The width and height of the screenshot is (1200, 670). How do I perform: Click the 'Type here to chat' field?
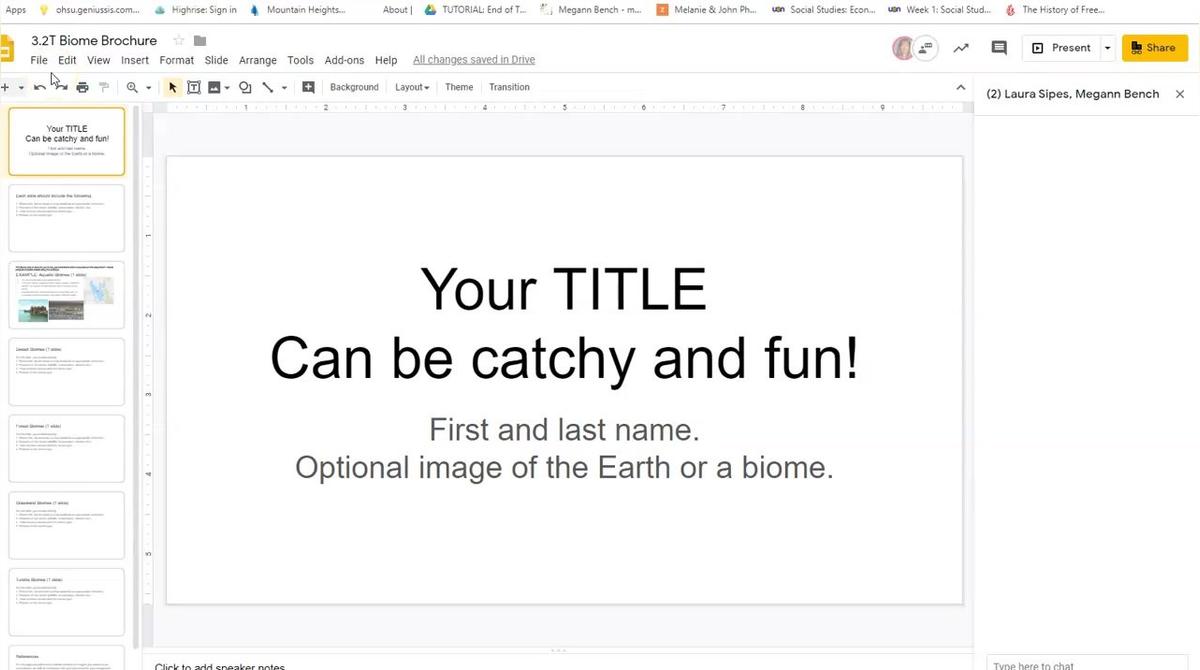(x=1087, y=664)
